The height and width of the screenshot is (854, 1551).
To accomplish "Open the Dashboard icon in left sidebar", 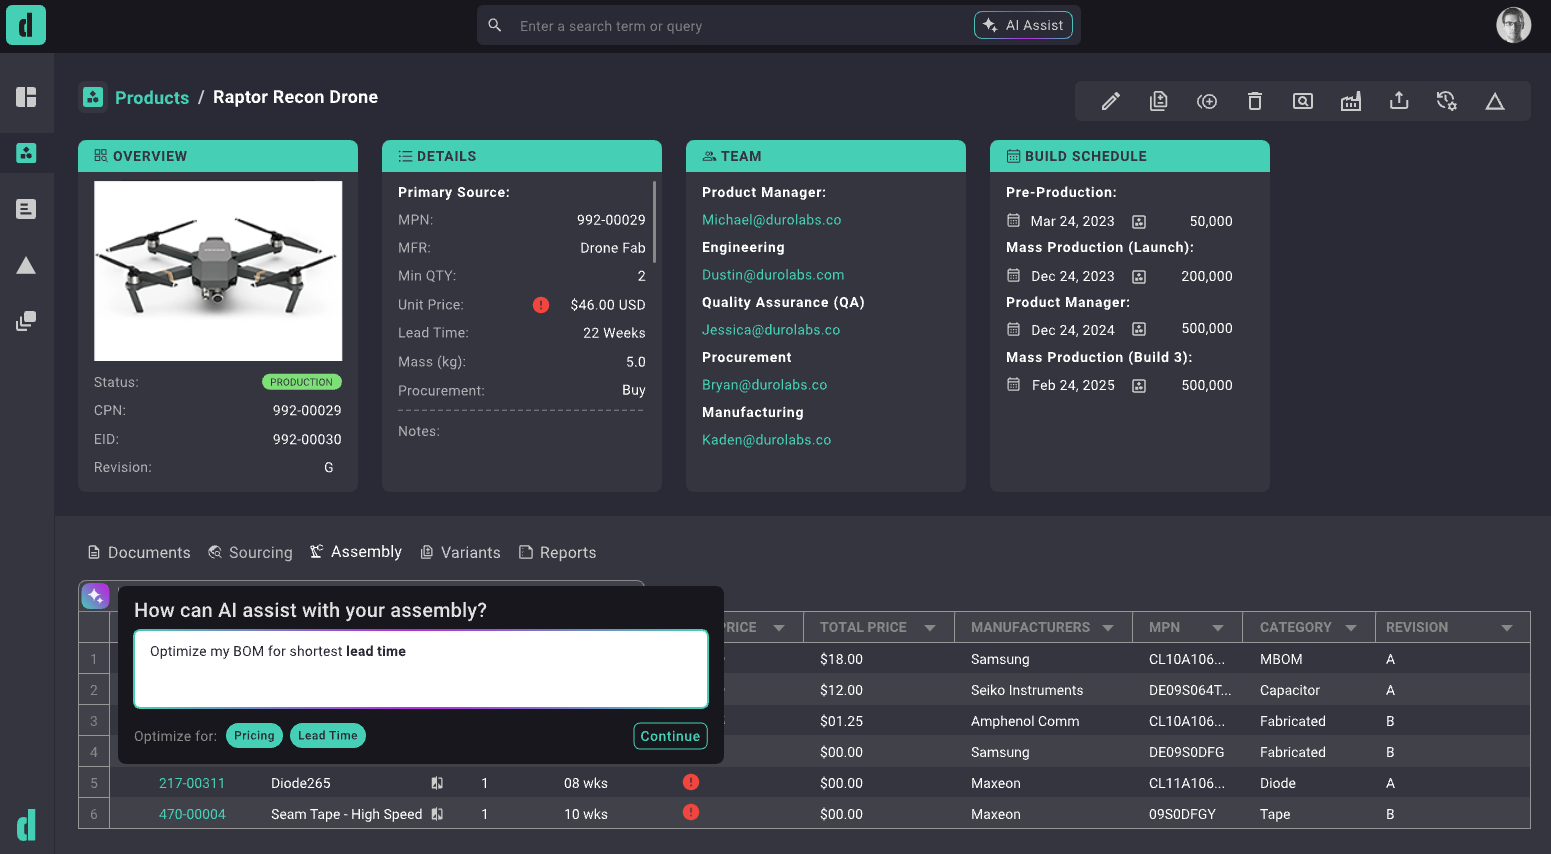I will click(26, 97).
